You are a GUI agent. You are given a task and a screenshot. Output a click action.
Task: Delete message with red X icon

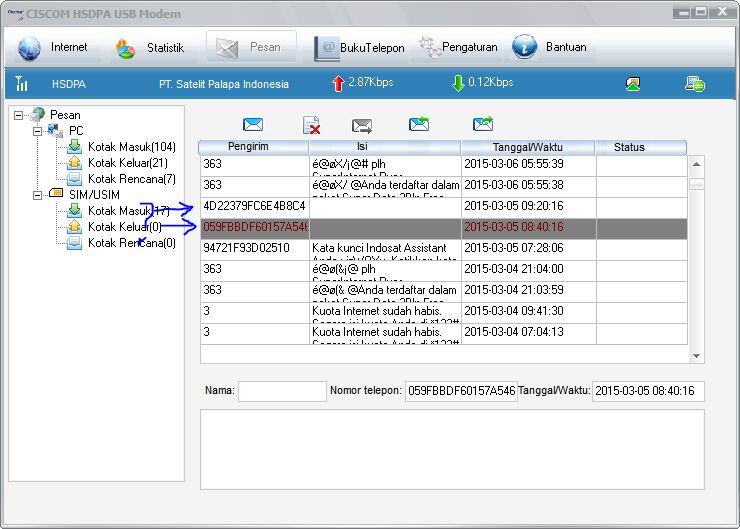pyautogui.click(x=311, y=125)
